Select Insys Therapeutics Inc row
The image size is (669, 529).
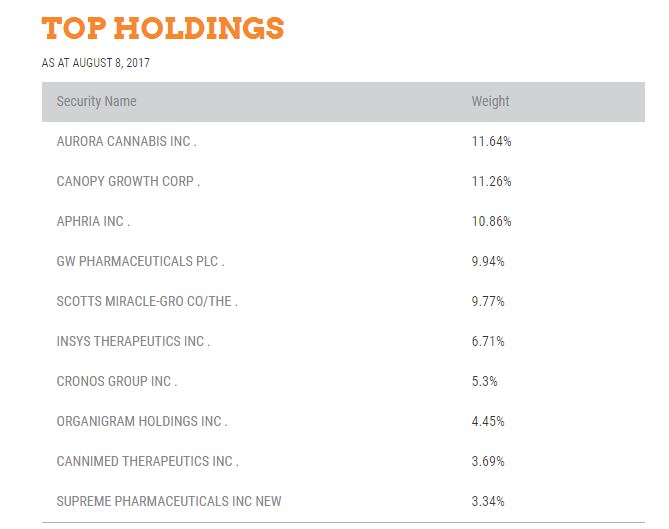133,342
